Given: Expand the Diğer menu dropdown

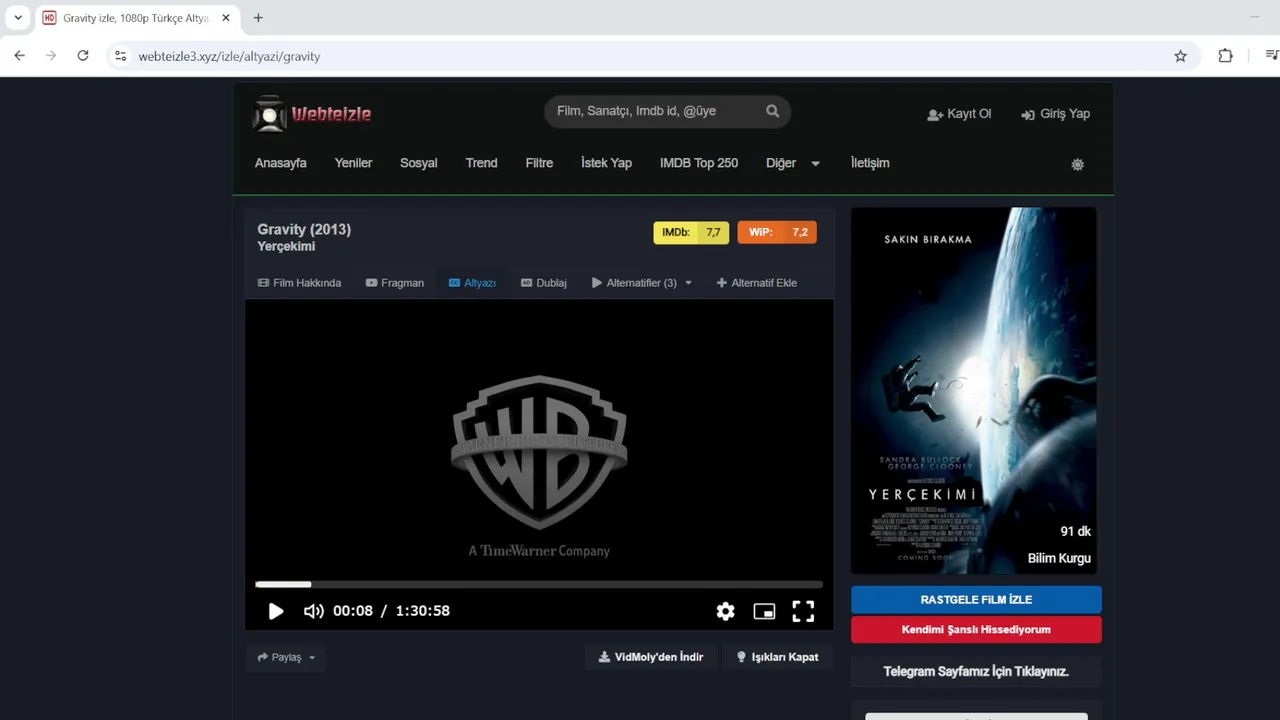Looking at the screenshot, I should click(793, 163).
